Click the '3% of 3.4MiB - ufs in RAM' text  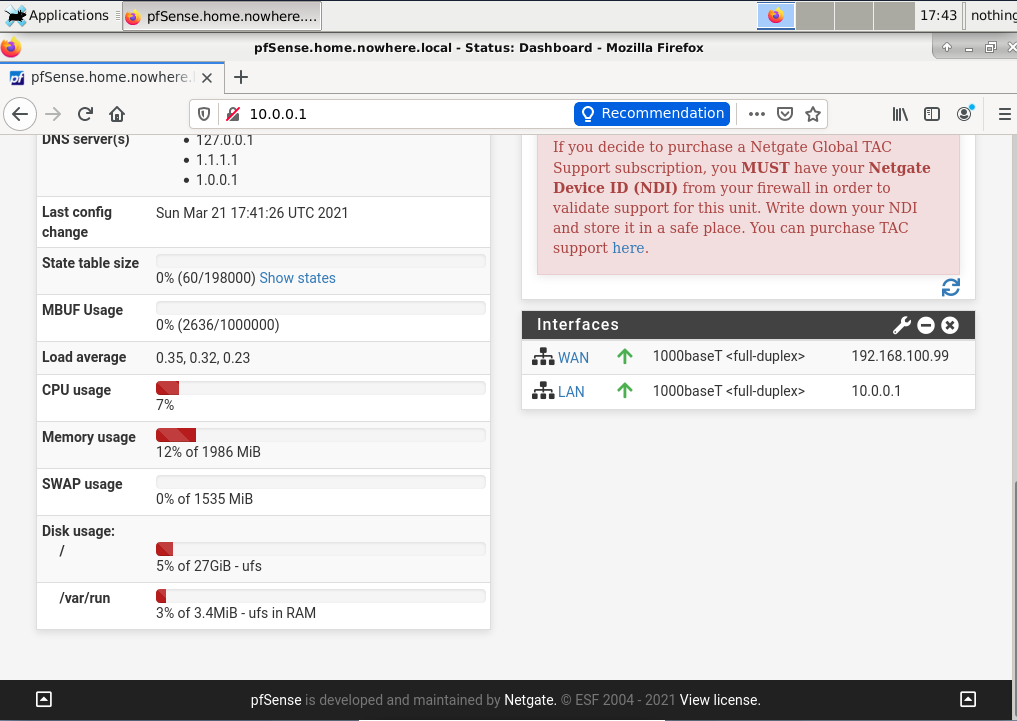[x=235, y=613]
